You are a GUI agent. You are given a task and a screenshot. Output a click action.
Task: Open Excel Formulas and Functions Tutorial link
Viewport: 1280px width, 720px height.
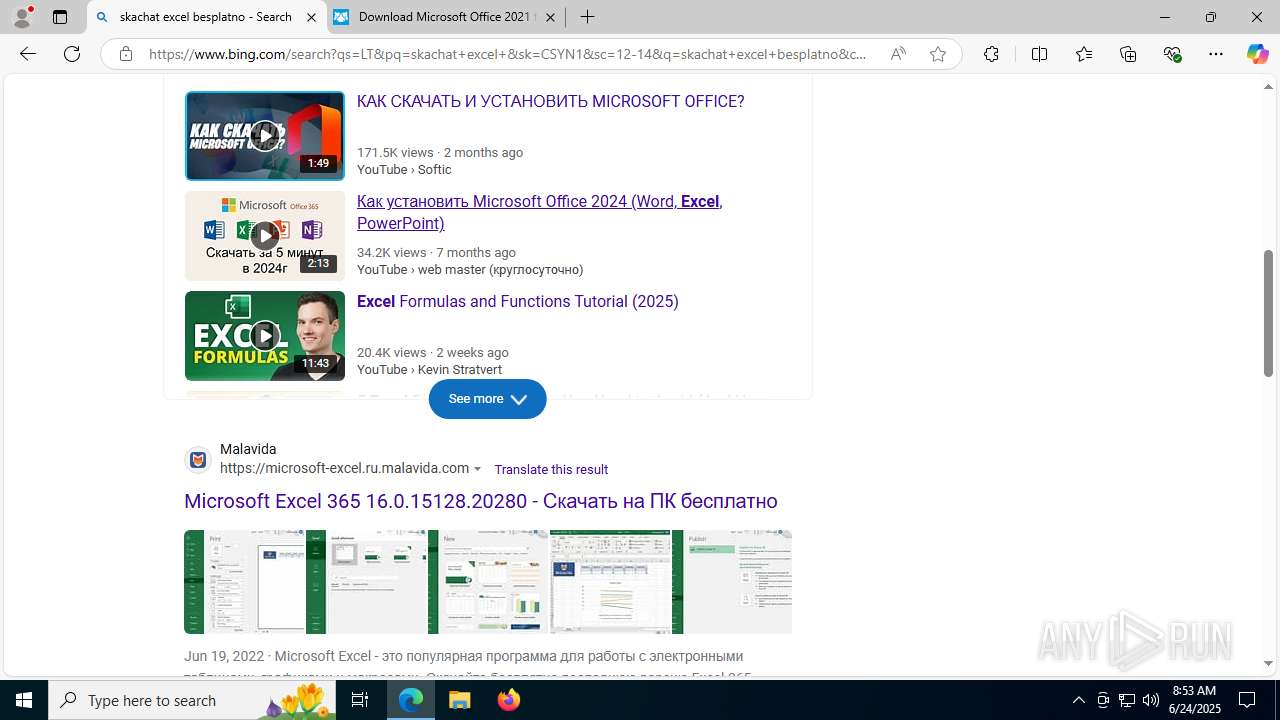pos(517,301)
